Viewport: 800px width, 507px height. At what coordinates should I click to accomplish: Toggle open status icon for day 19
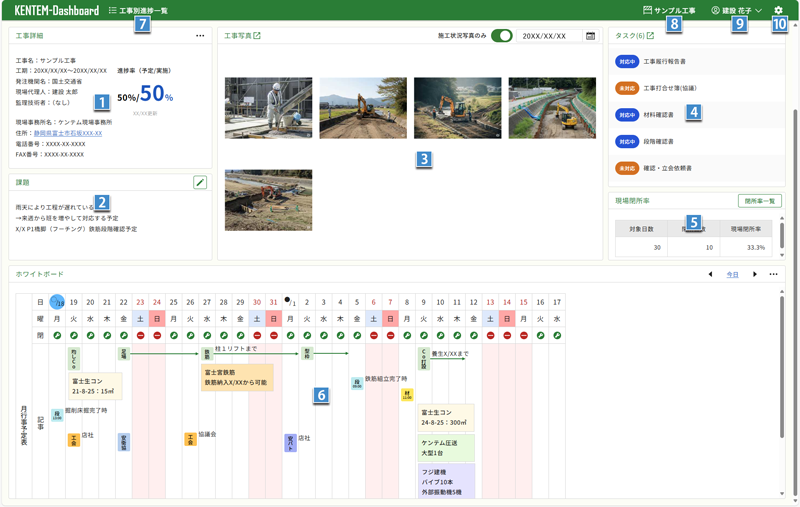[74, 336]
